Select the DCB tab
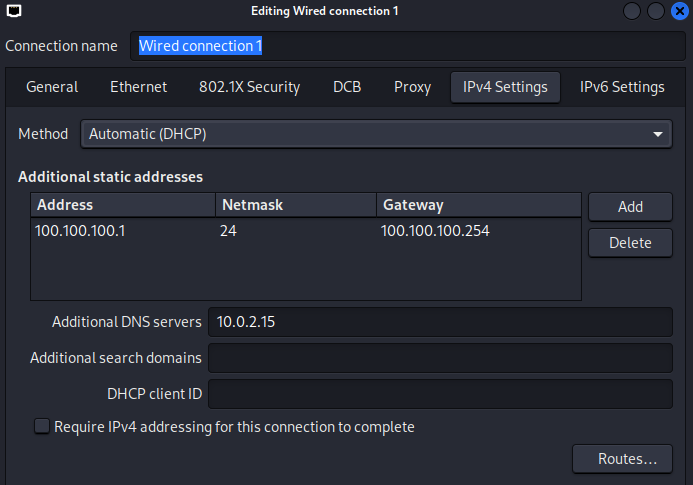The height and width of the screenshot is (485, 693). (347, 87)
